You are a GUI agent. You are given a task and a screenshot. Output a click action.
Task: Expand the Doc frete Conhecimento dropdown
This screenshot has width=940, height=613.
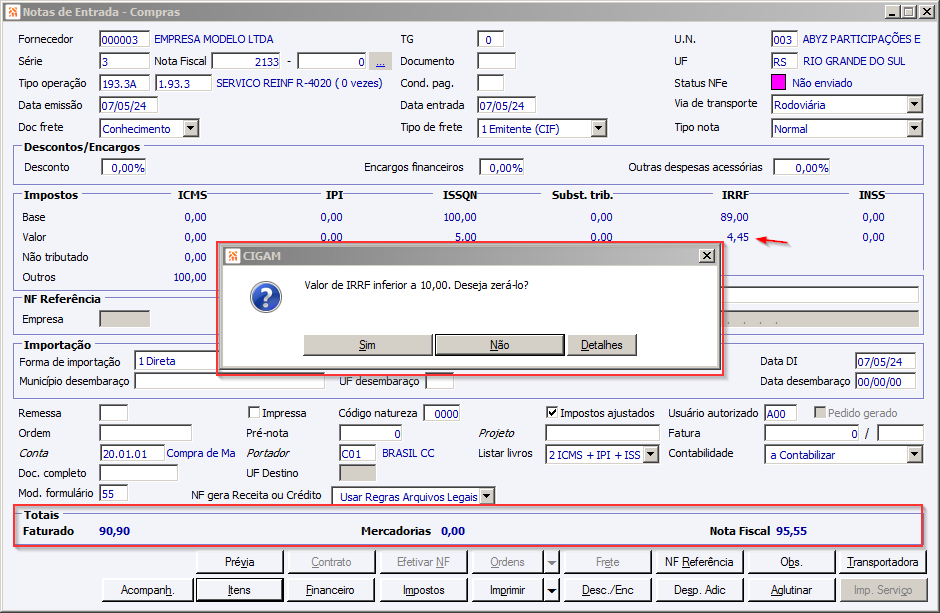[190, 128]
